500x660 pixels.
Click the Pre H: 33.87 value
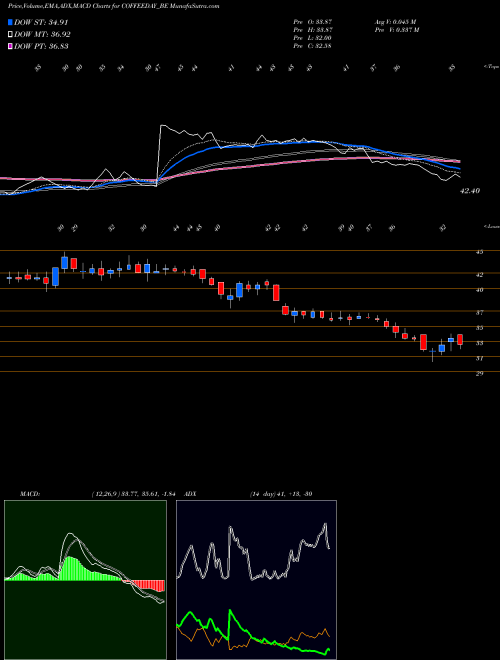click(312, 30)
